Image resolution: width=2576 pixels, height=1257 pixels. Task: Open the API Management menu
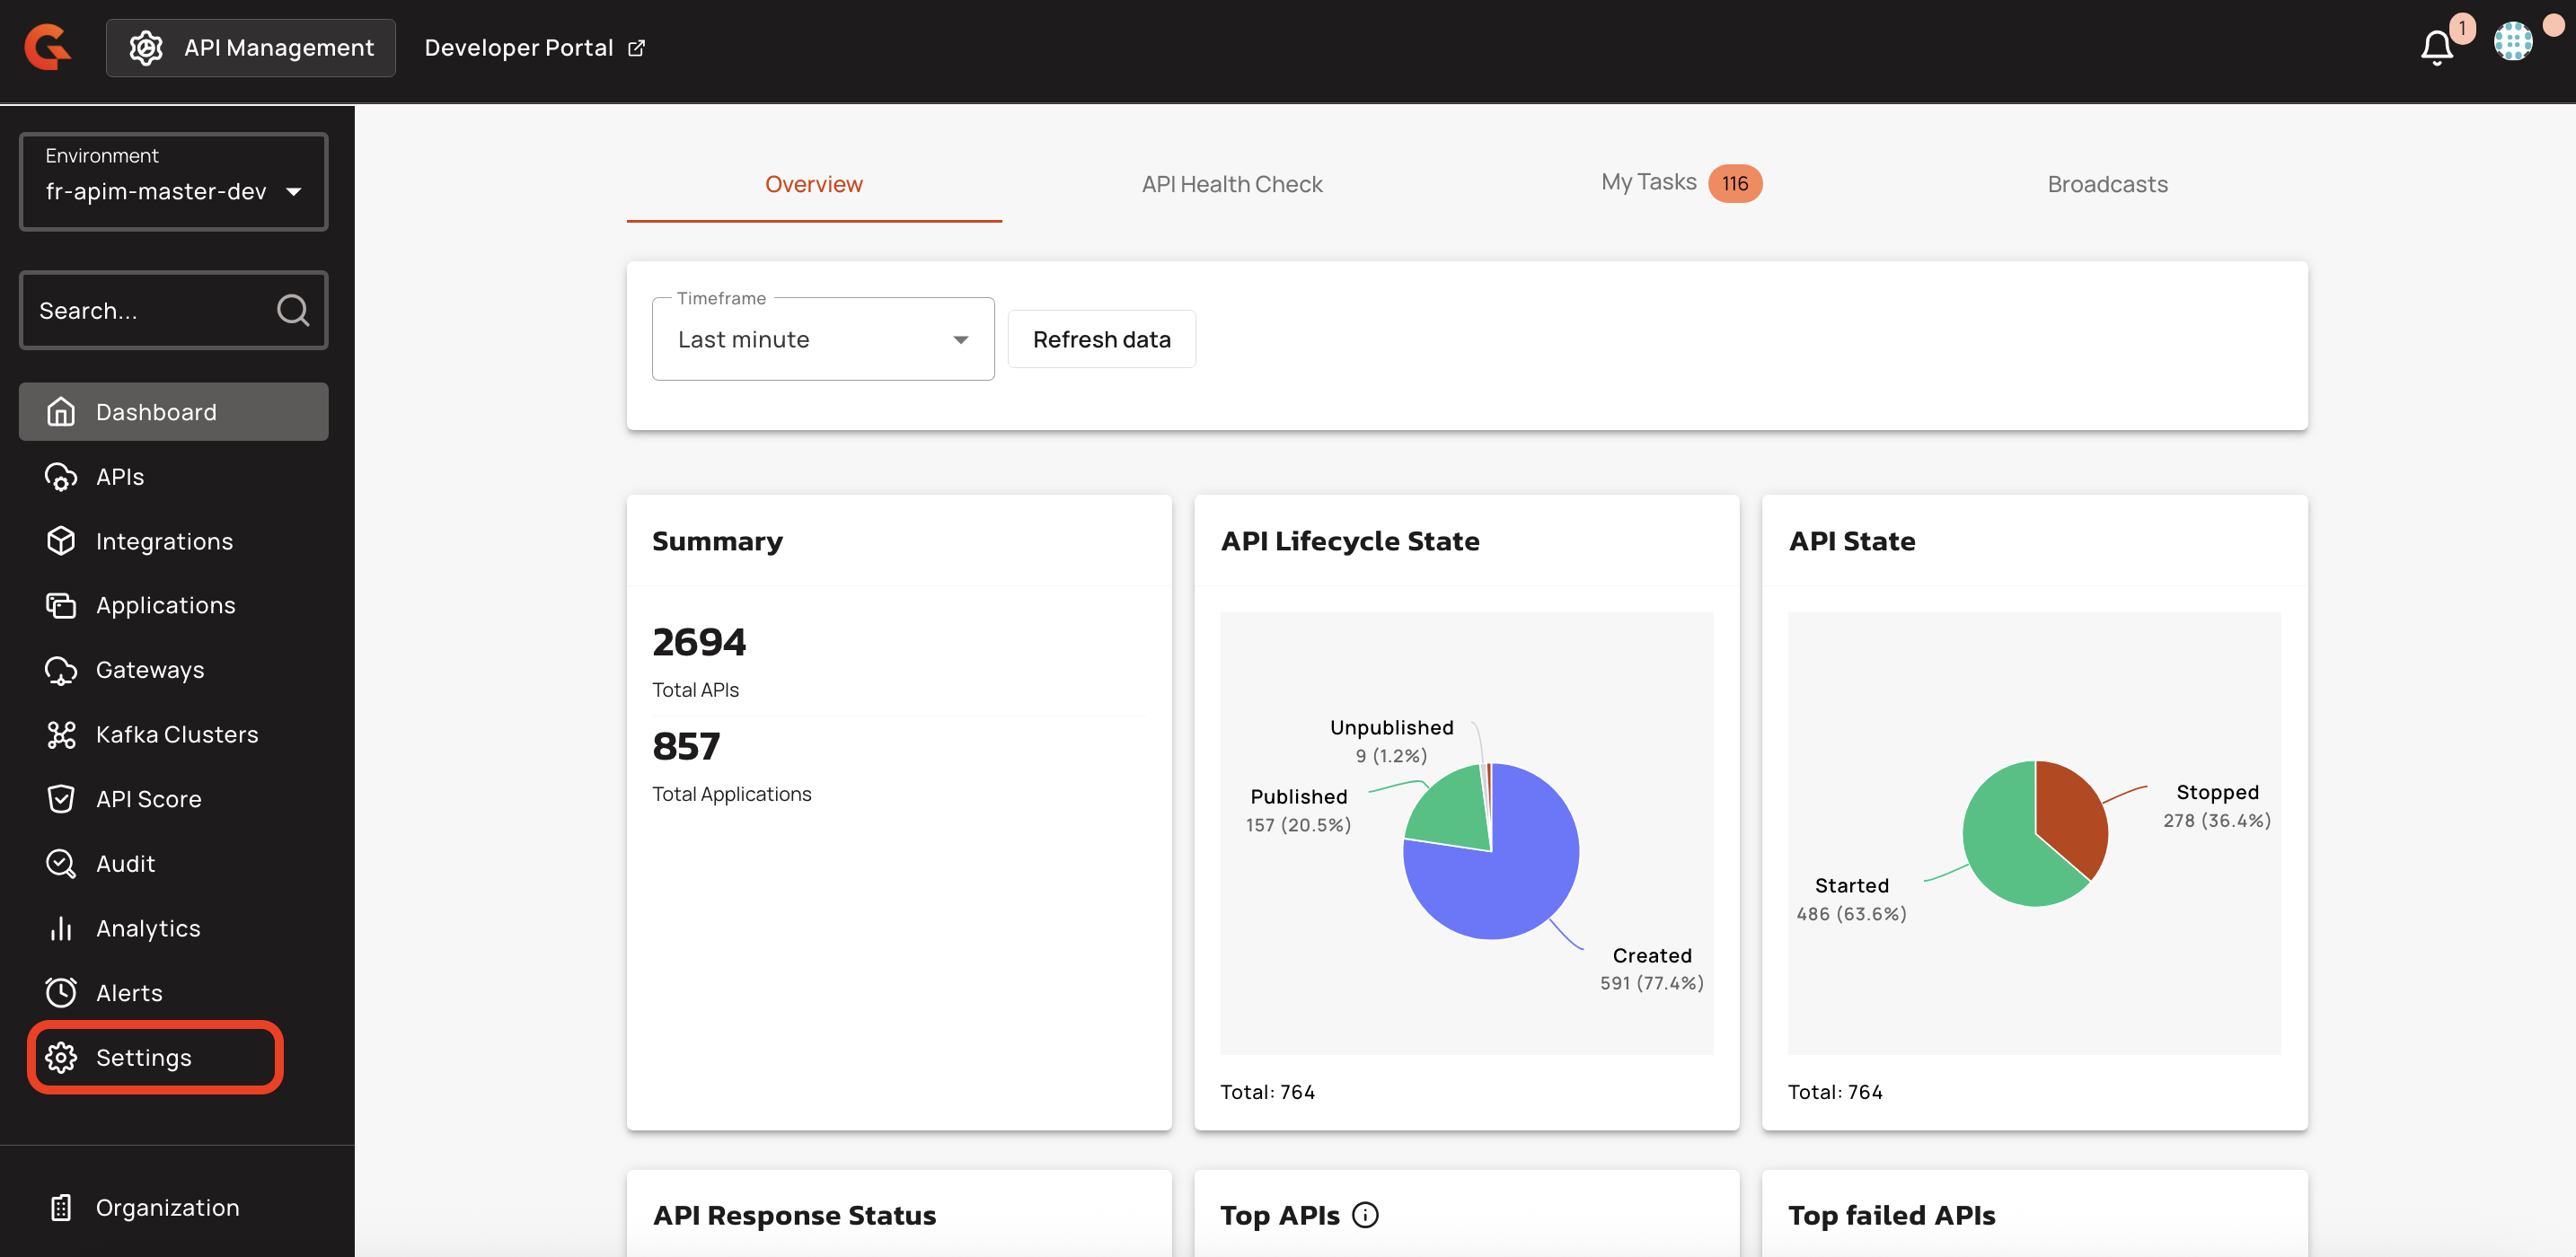251,47
